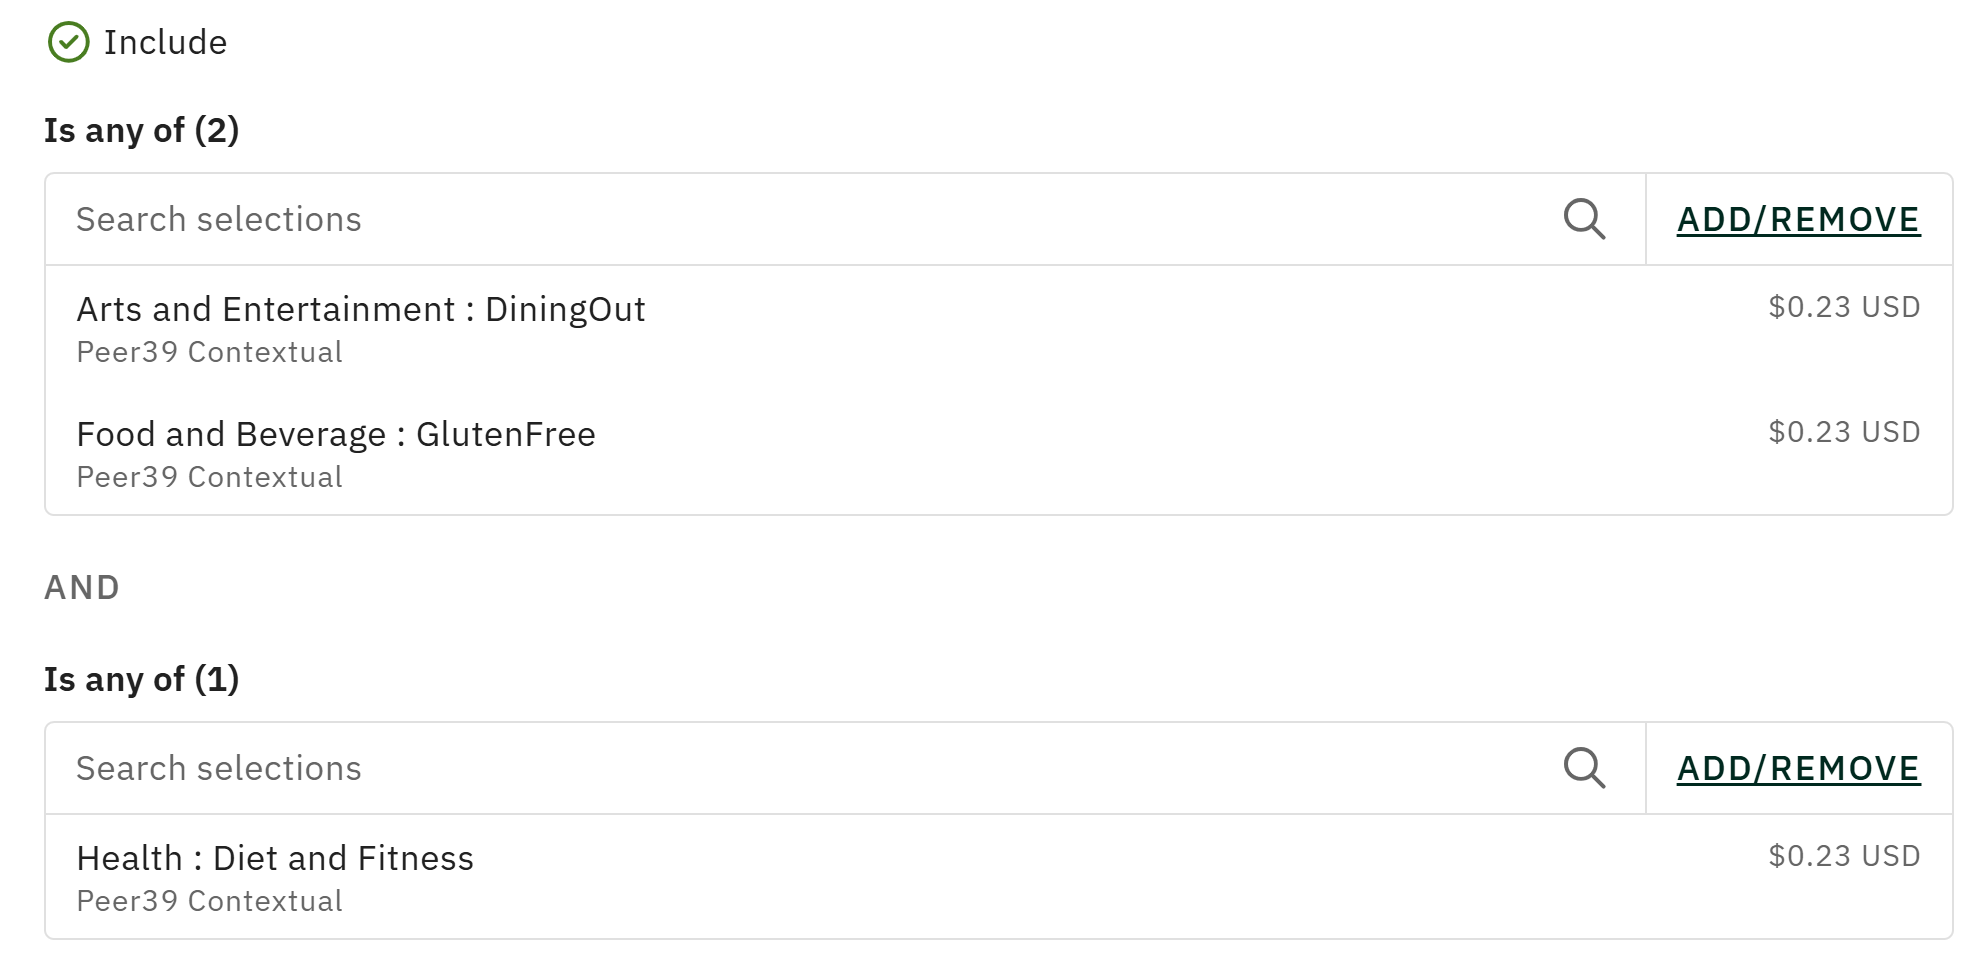
Task: Select the Arts and Entertainment : DiningOut entry
Action: tap(361, 309)
